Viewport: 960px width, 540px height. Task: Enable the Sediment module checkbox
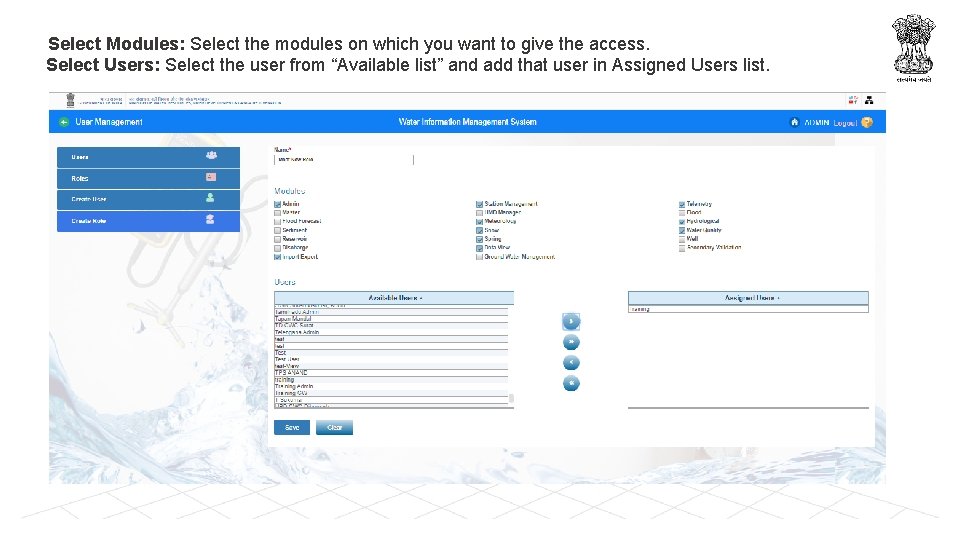[x=277, y=231]
